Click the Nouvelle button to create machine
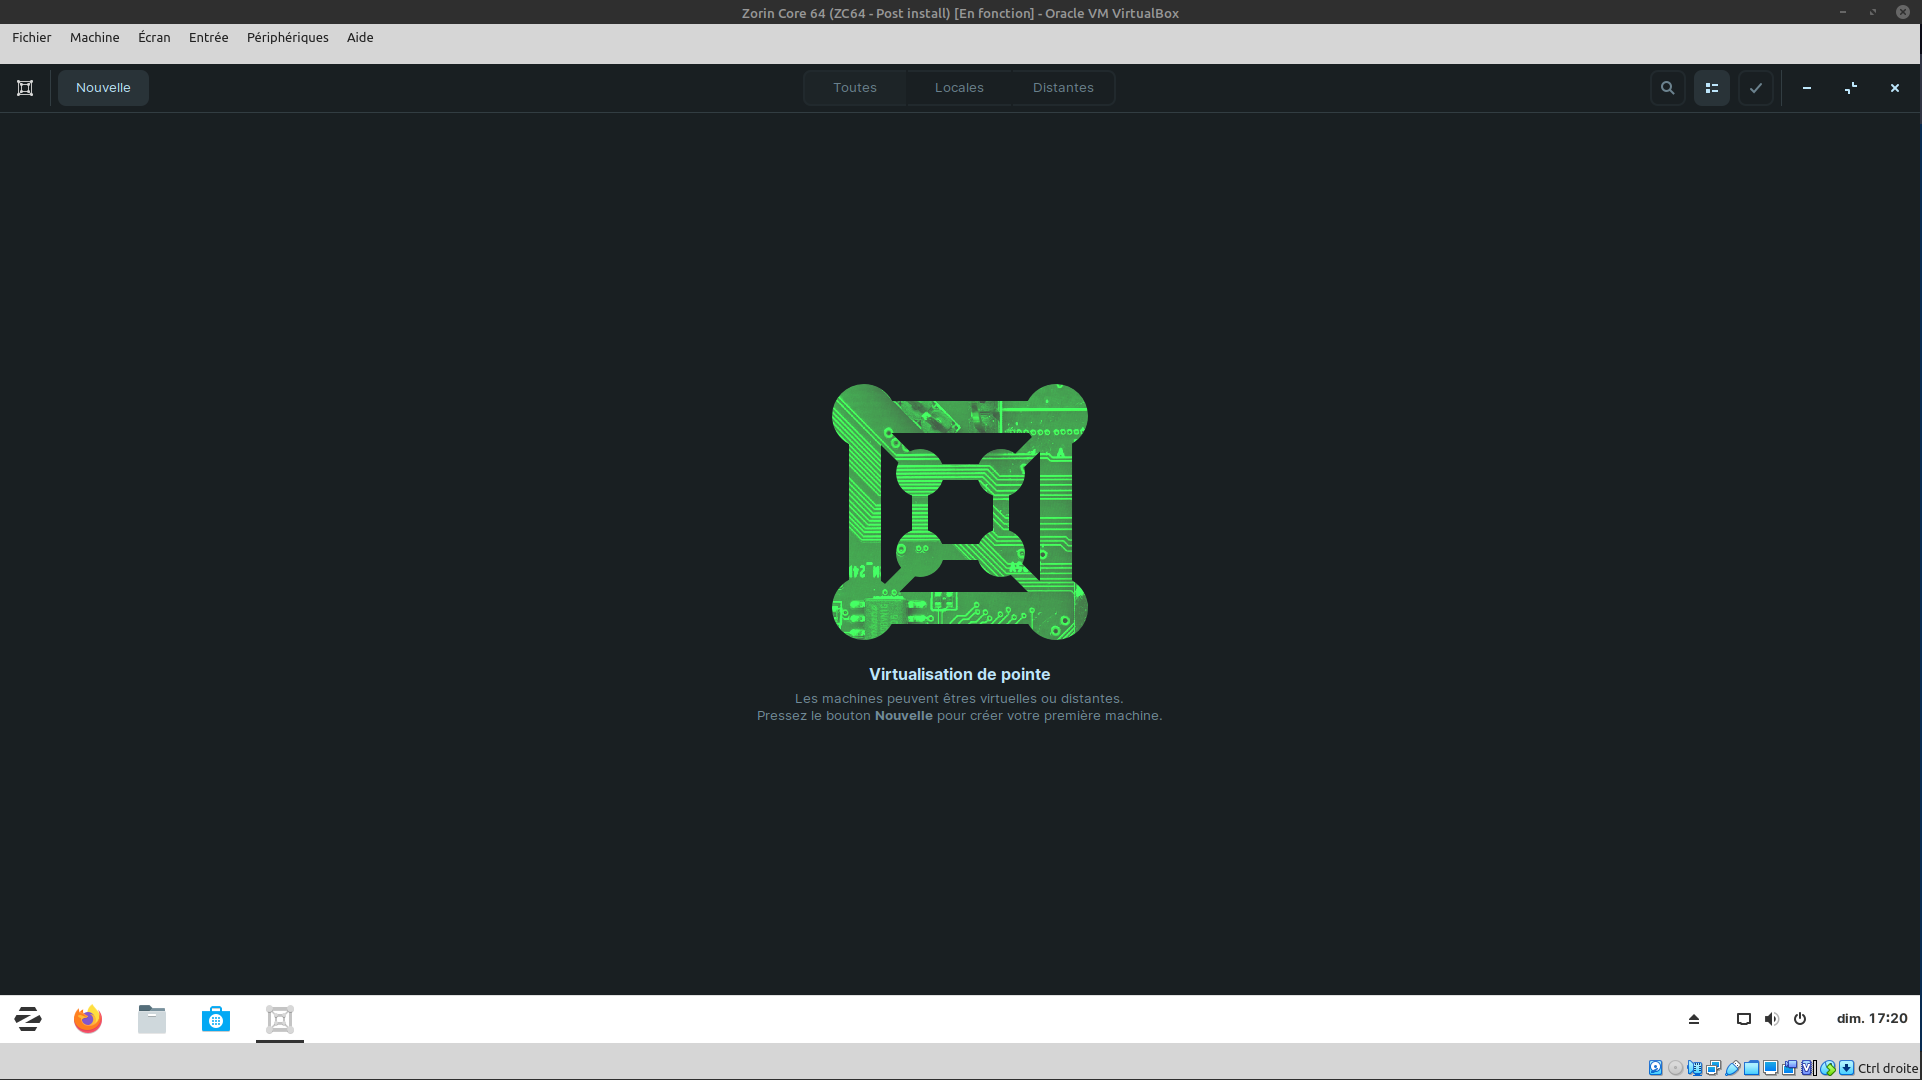1922x1080 pixels. point(103,88)
